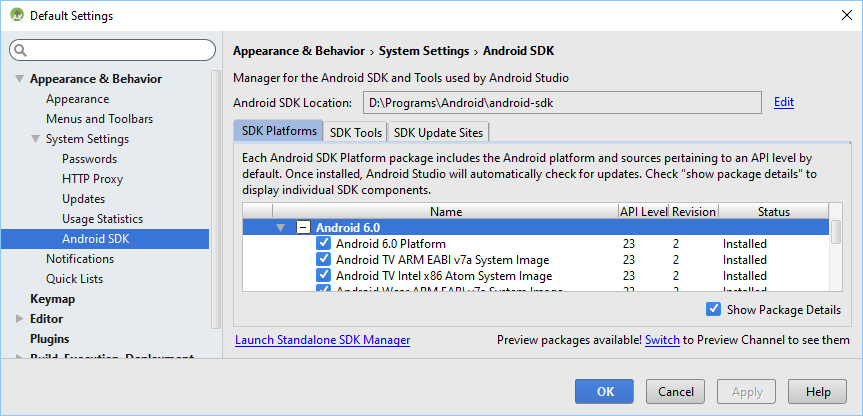The height and width of the screenshot is (416, 863).
Task: Select Plugins settings
Action: (50, 339)
